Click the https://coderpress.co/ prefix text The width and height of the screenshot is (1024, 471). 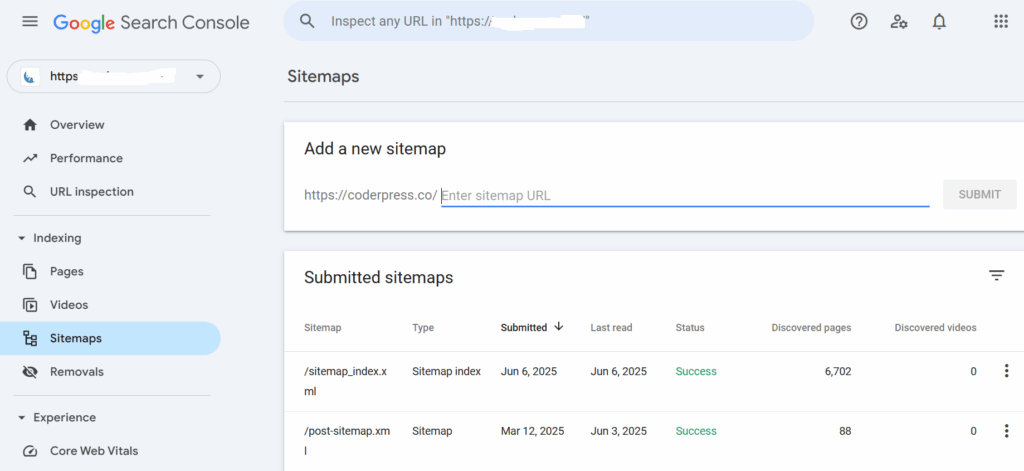(371, 195)
